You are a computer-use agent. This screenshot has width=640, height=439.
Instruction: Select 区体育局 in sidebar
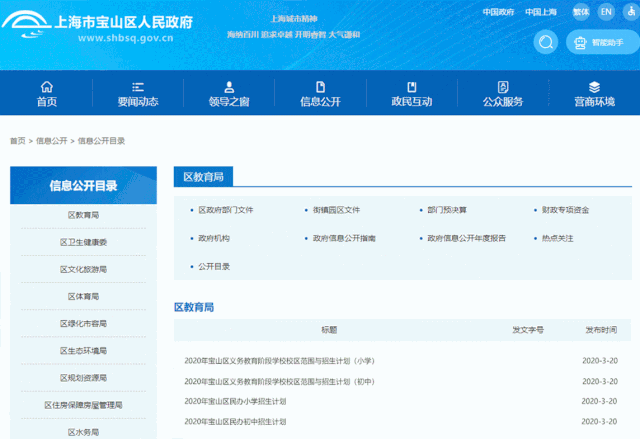point(83,297)
